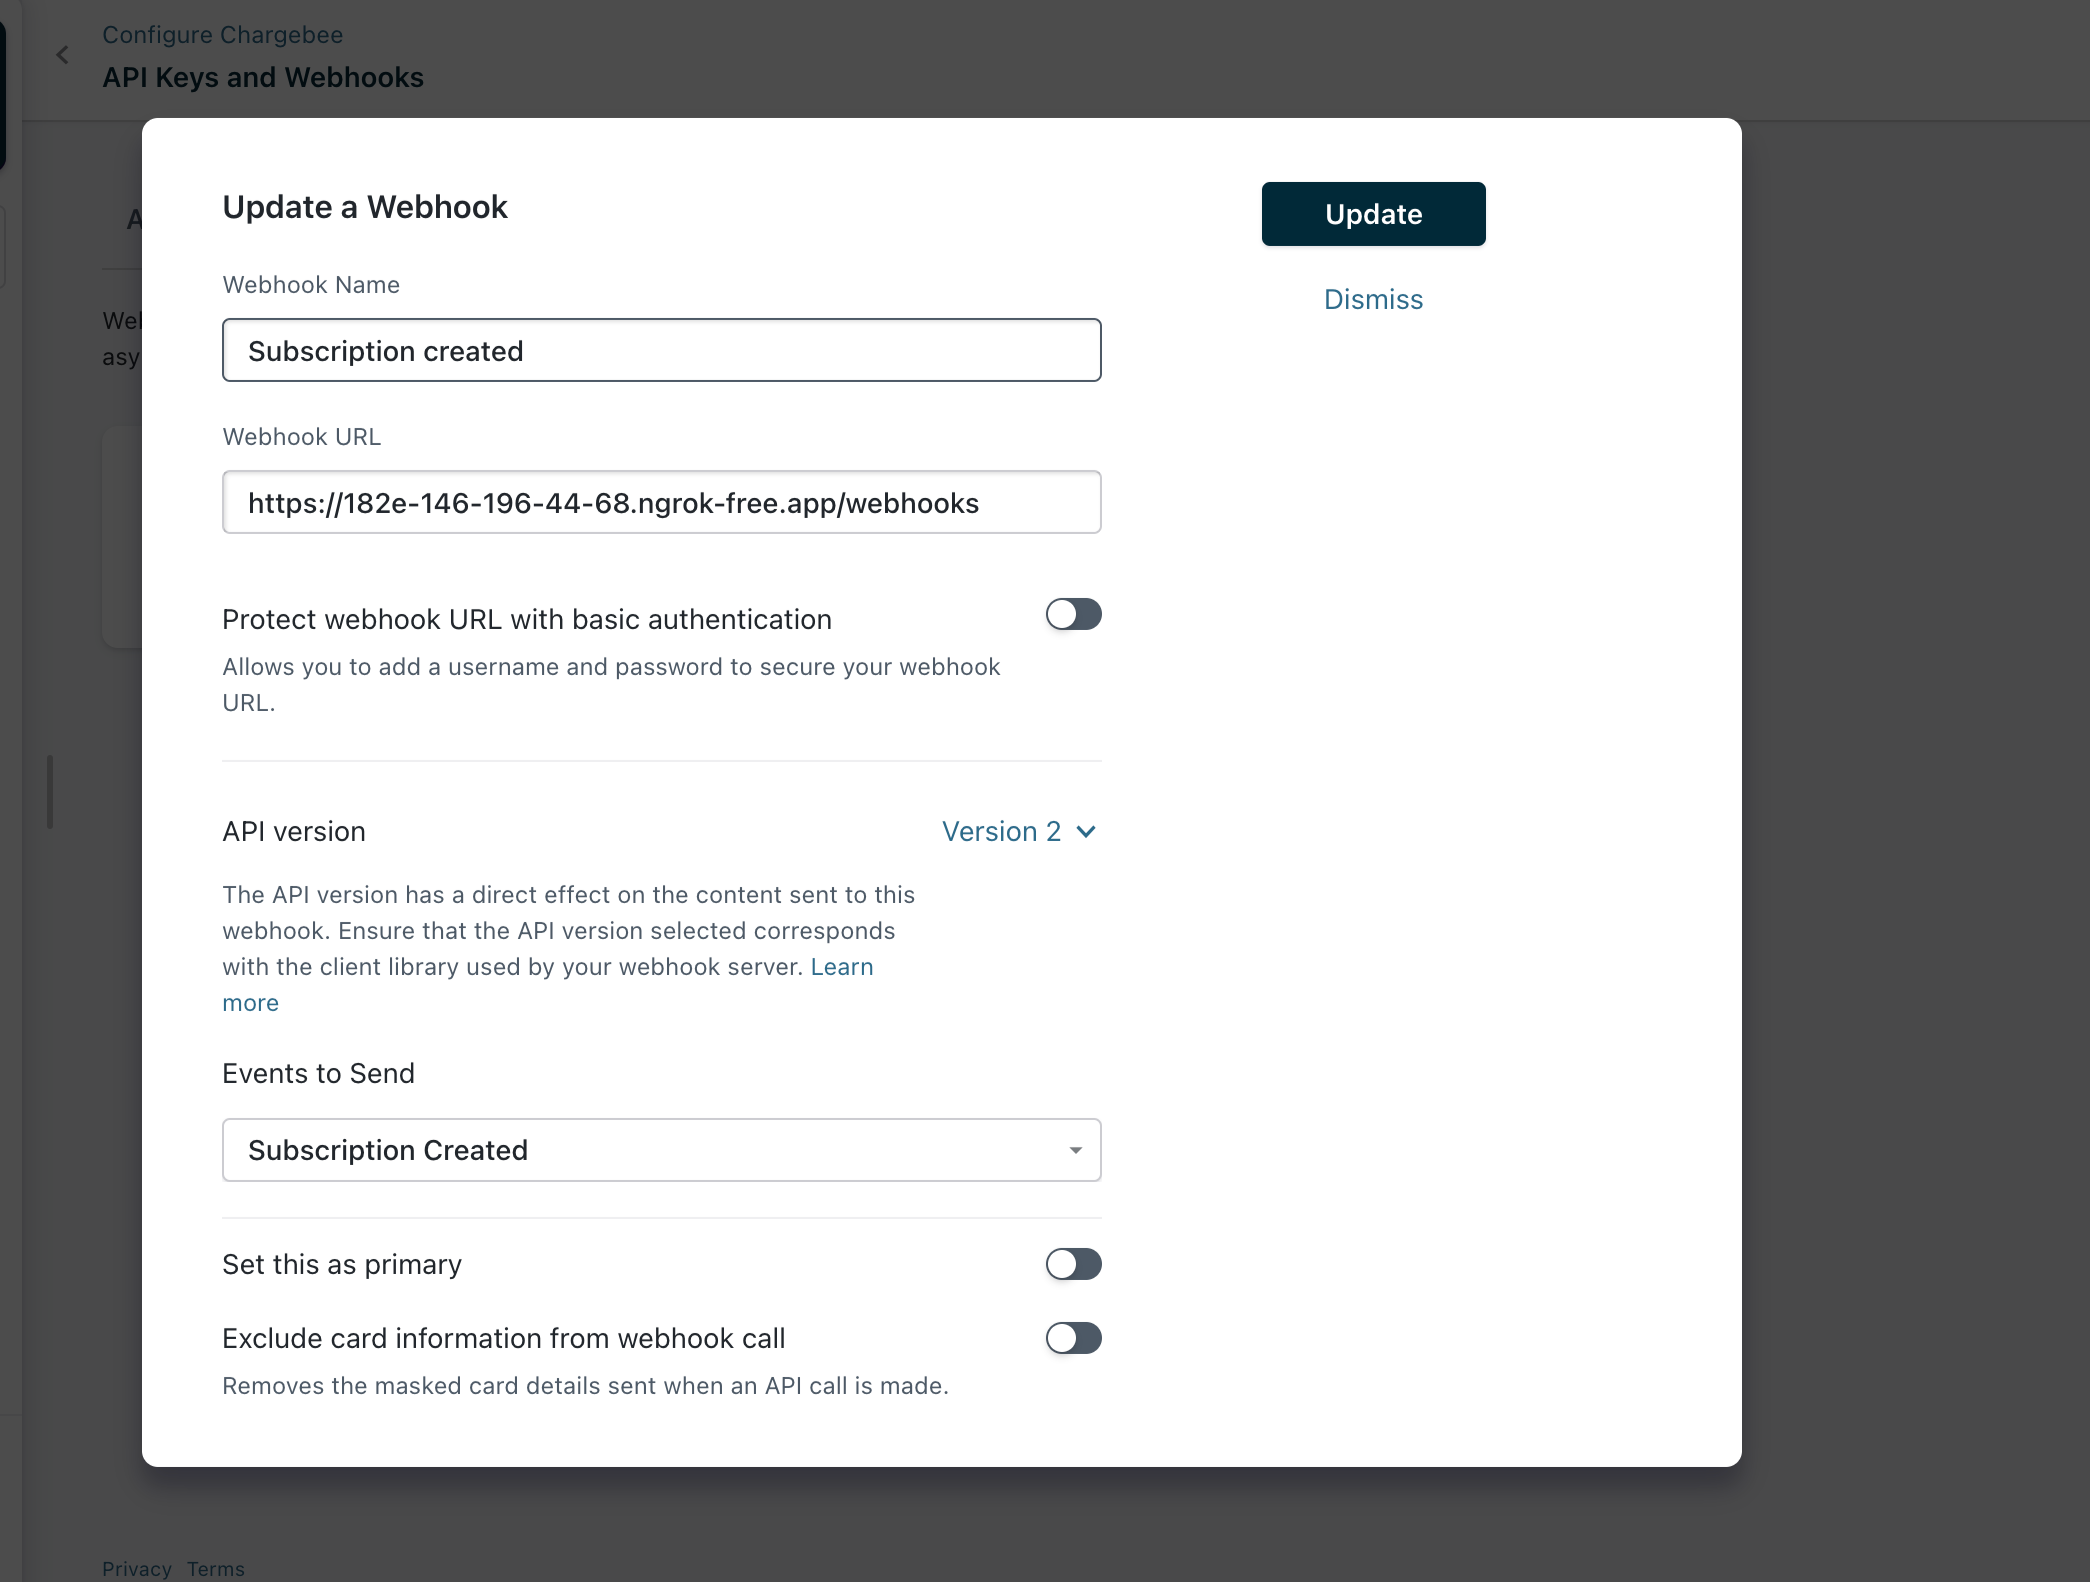Toggle Protect webhook URL with basic authentication
The image size is (2090, 1582).
[1075, 615]
